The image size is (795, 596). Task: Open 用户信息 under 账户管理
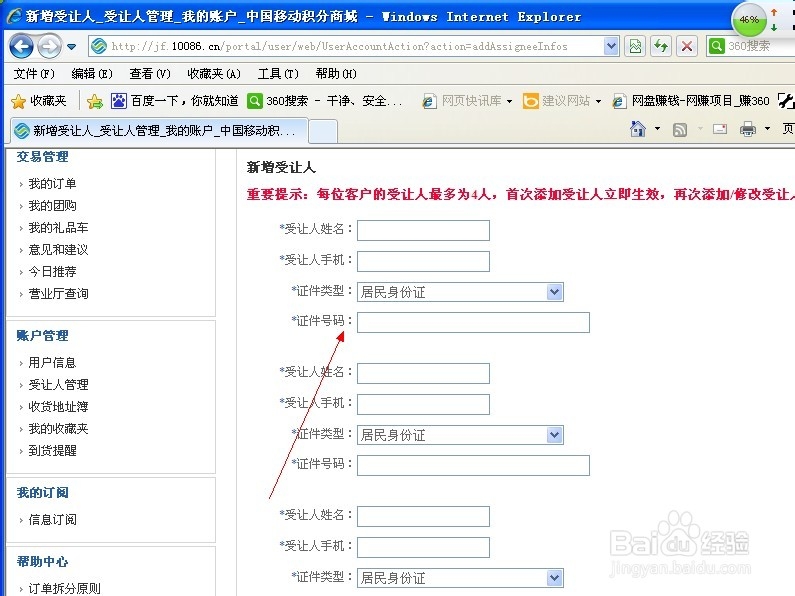click(52, 362)
